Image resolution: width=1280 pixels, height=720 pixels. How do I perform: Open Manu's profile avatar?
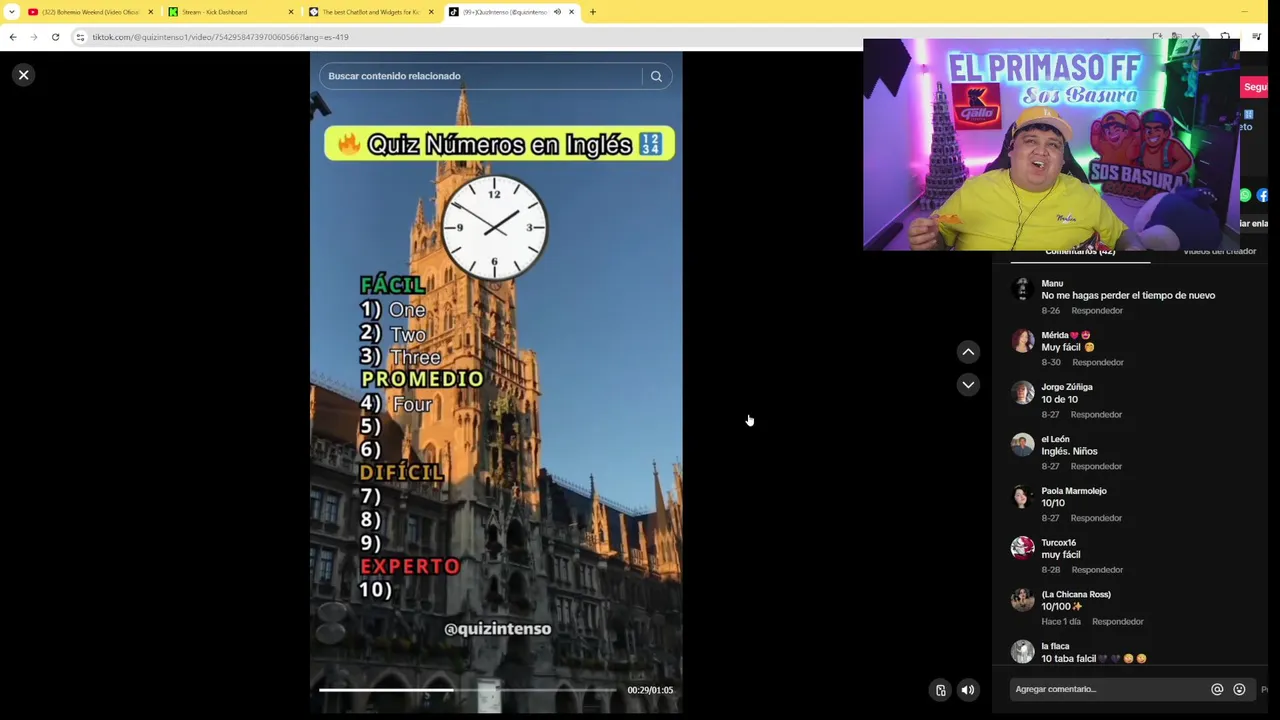coord(1022,289)
